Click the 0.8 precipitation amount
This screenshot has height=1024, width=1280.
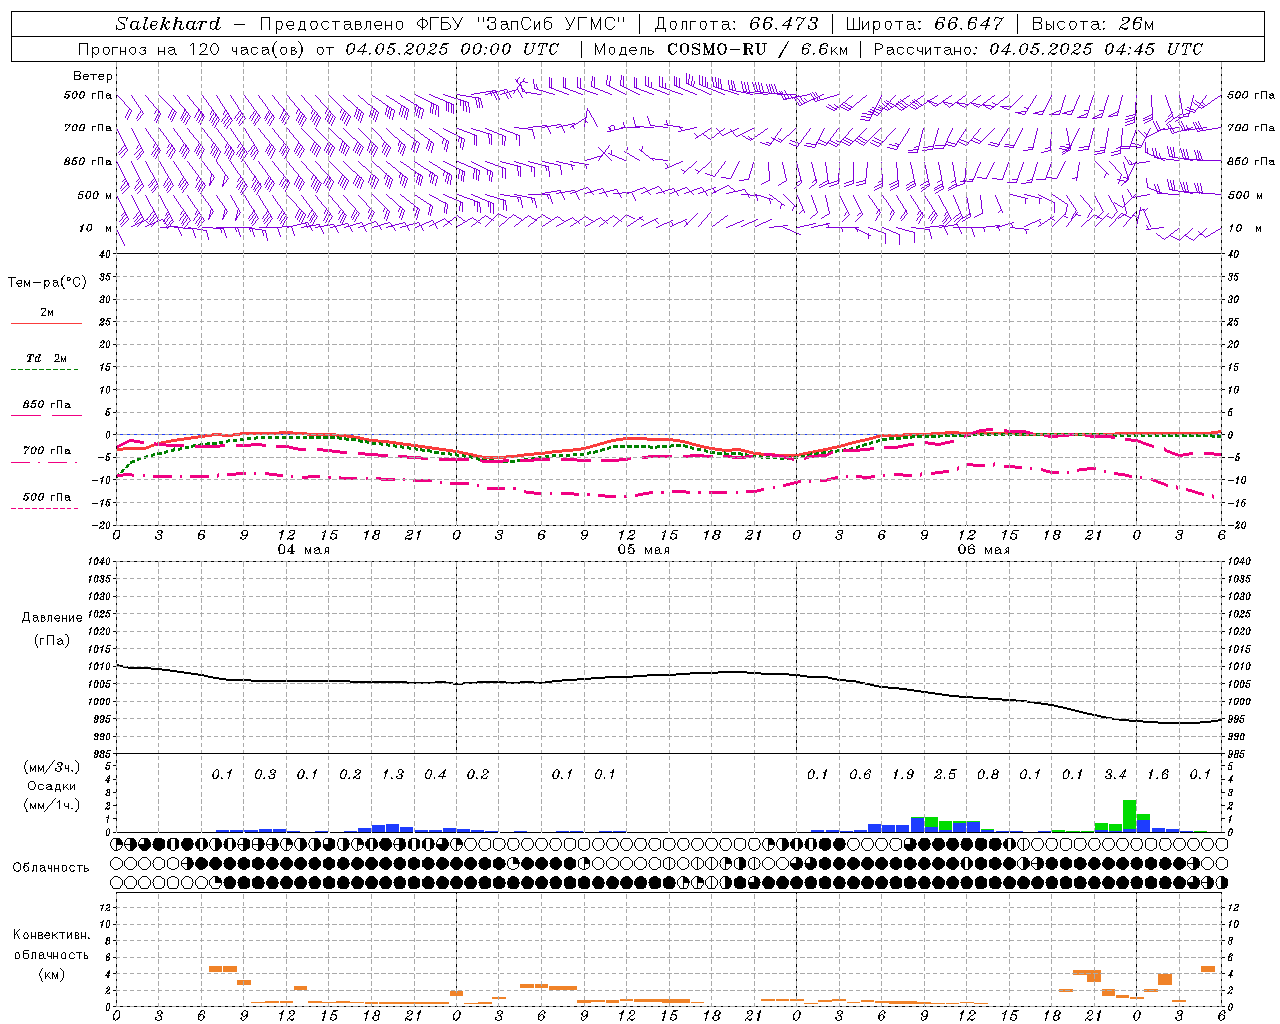(x=988, y=775)
